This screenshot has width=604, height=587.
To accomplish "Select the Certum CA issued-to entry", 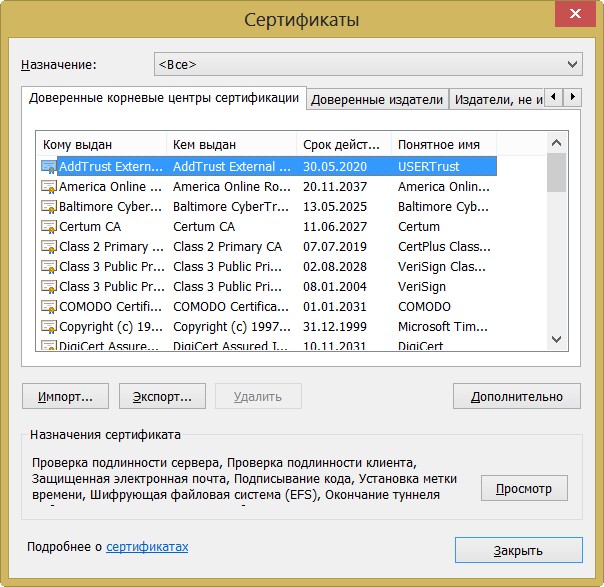I will [x=90, y=227].
